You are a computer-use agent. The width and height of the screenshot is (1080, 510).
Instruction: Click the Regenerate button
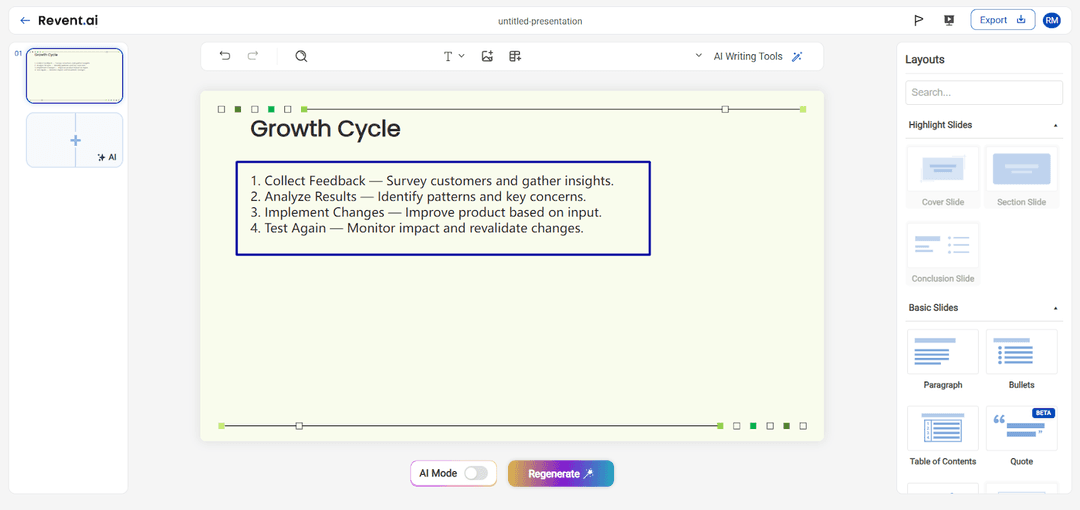[561, 473]
